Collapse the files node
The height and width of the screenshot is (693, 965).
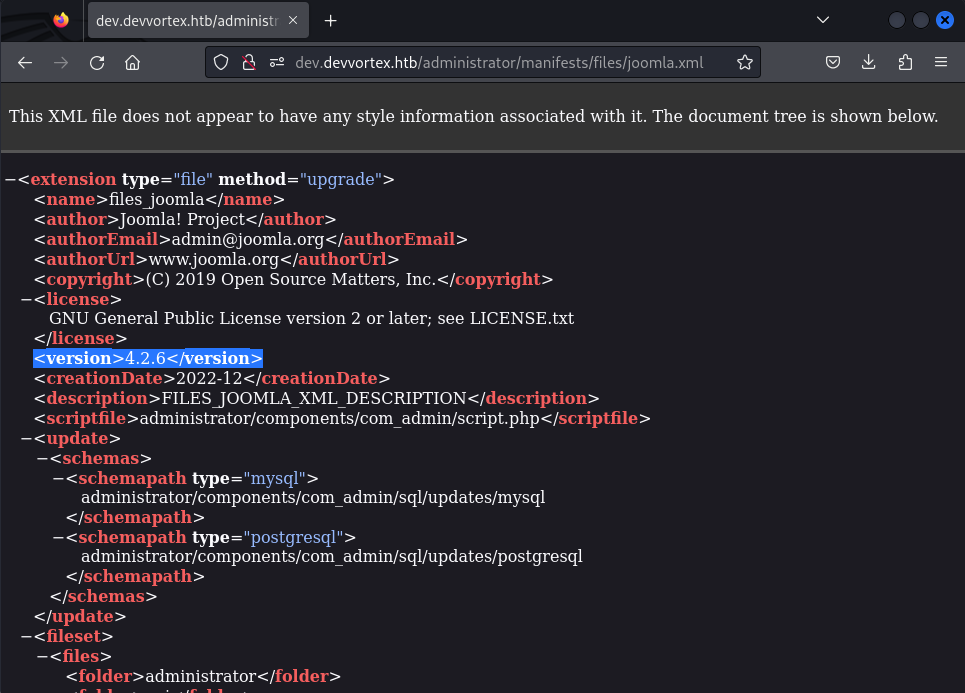click(x=42, y=656)
